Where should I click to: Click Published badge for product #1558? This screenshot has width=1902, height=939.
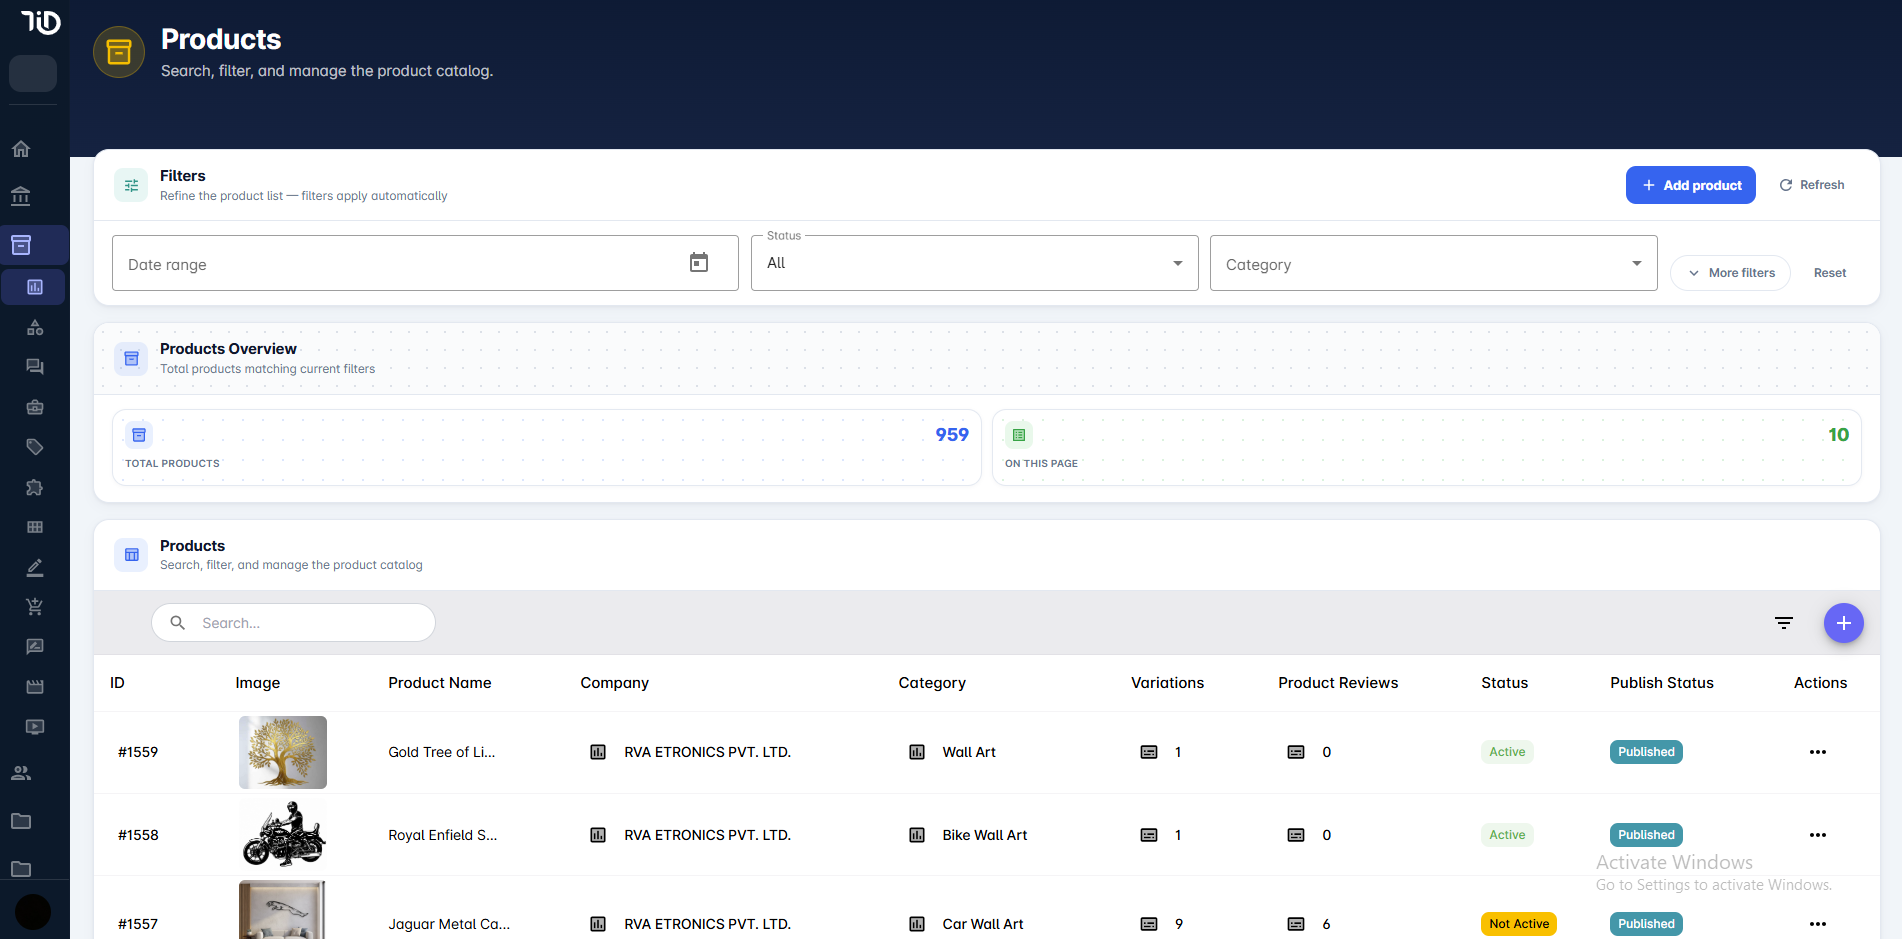coord(1646,835)
